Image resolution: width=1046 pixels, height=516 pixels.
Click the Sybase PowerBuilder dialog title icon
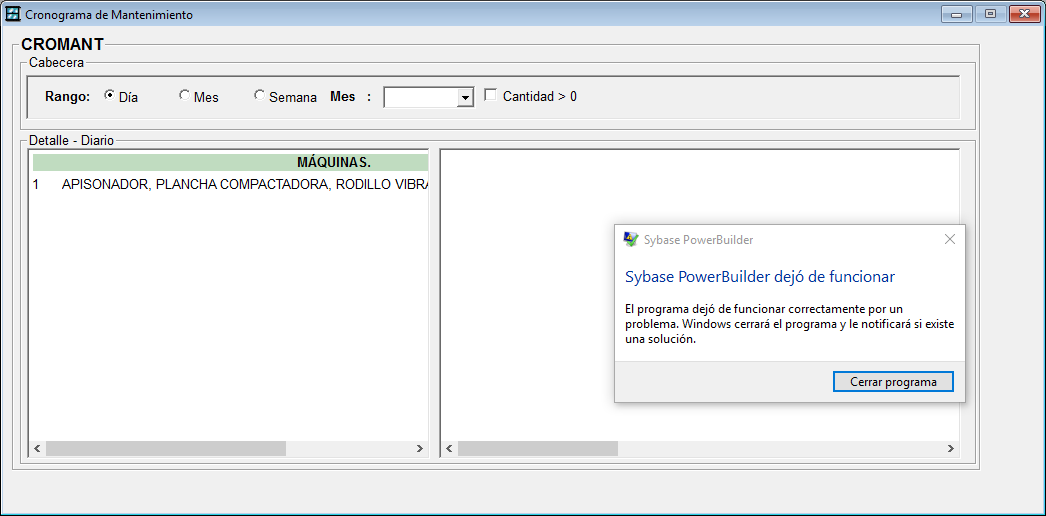pyautogui.click(x=630, y=239)
